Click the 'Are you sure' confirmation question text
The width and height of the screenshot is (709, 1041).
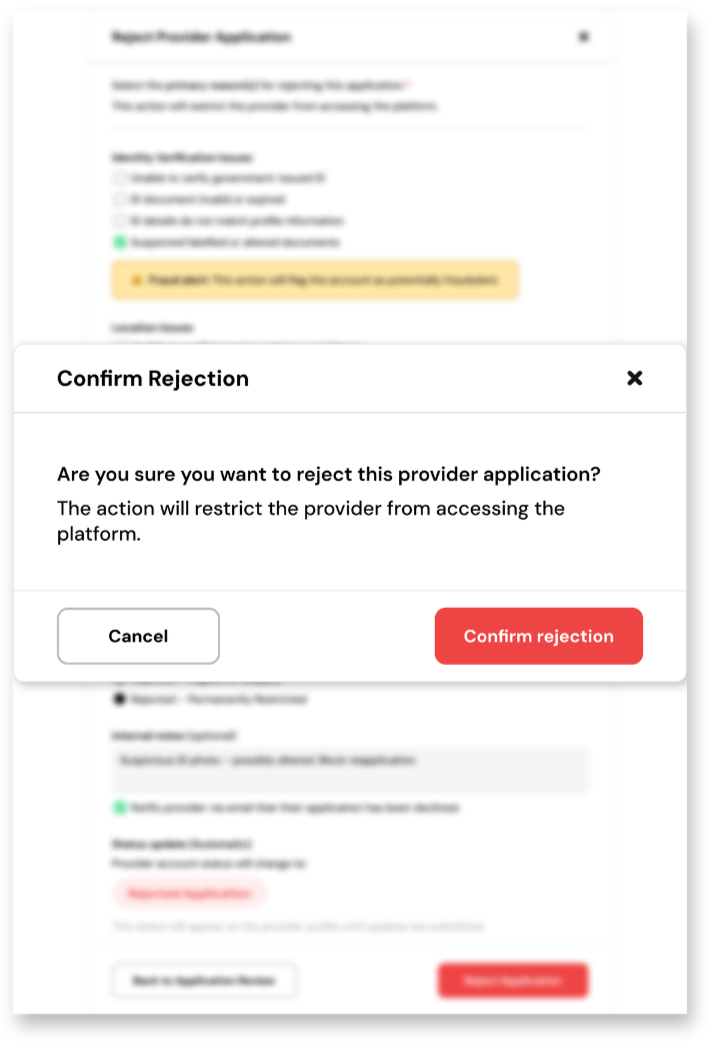click(329, 475)
